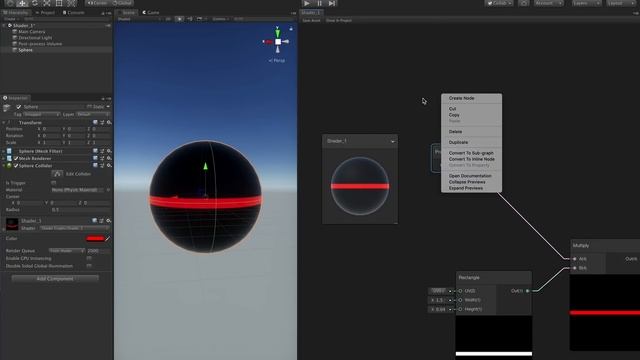Open Sphere Collider settings gear
This screenshot has height=360, width=640.
109,166
